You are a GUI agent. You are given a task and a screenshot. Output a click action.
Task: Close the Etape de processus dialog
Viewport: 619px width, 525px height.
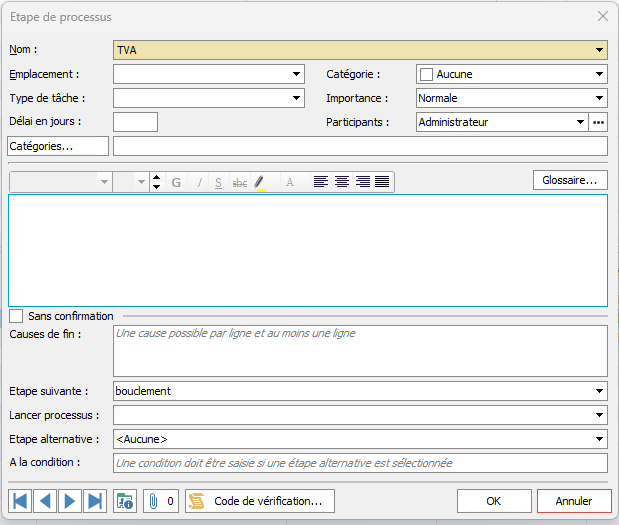[602, 17]
